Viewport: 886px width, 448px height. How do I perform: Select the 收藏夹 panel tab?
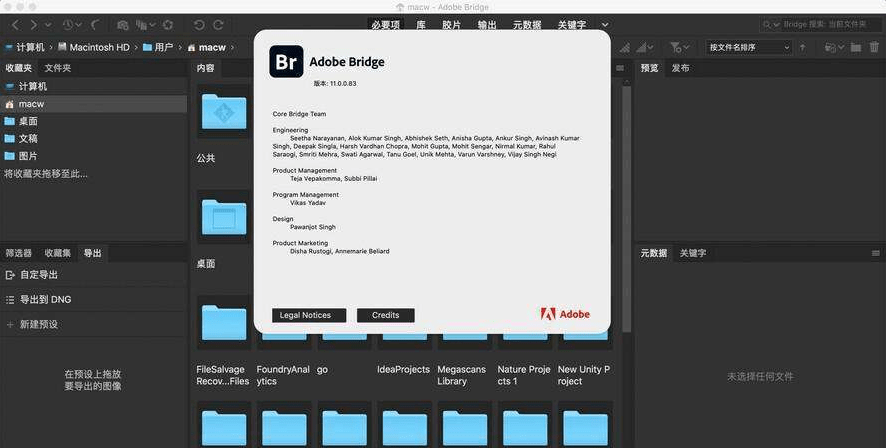click(x=19, y=68)
